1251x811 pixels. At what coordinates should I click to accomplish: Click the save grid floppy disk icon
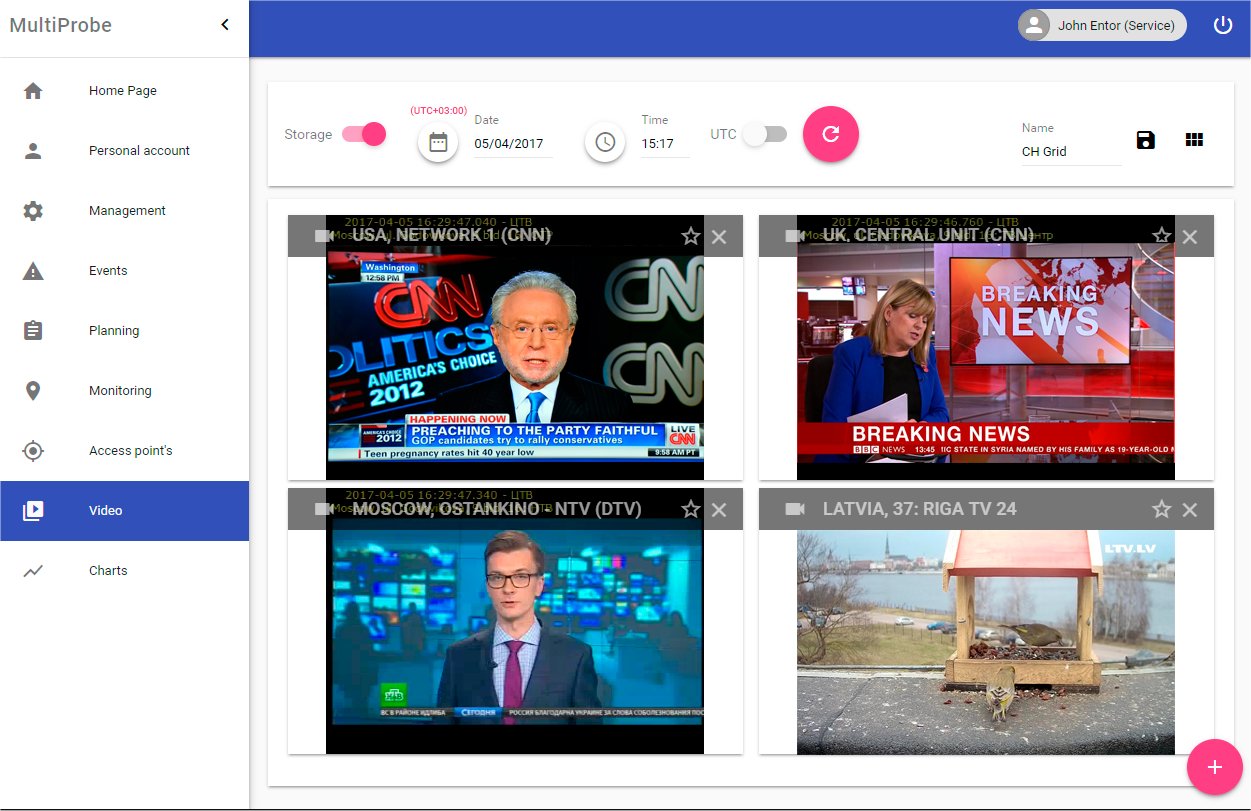click(x=1146, y=140)
